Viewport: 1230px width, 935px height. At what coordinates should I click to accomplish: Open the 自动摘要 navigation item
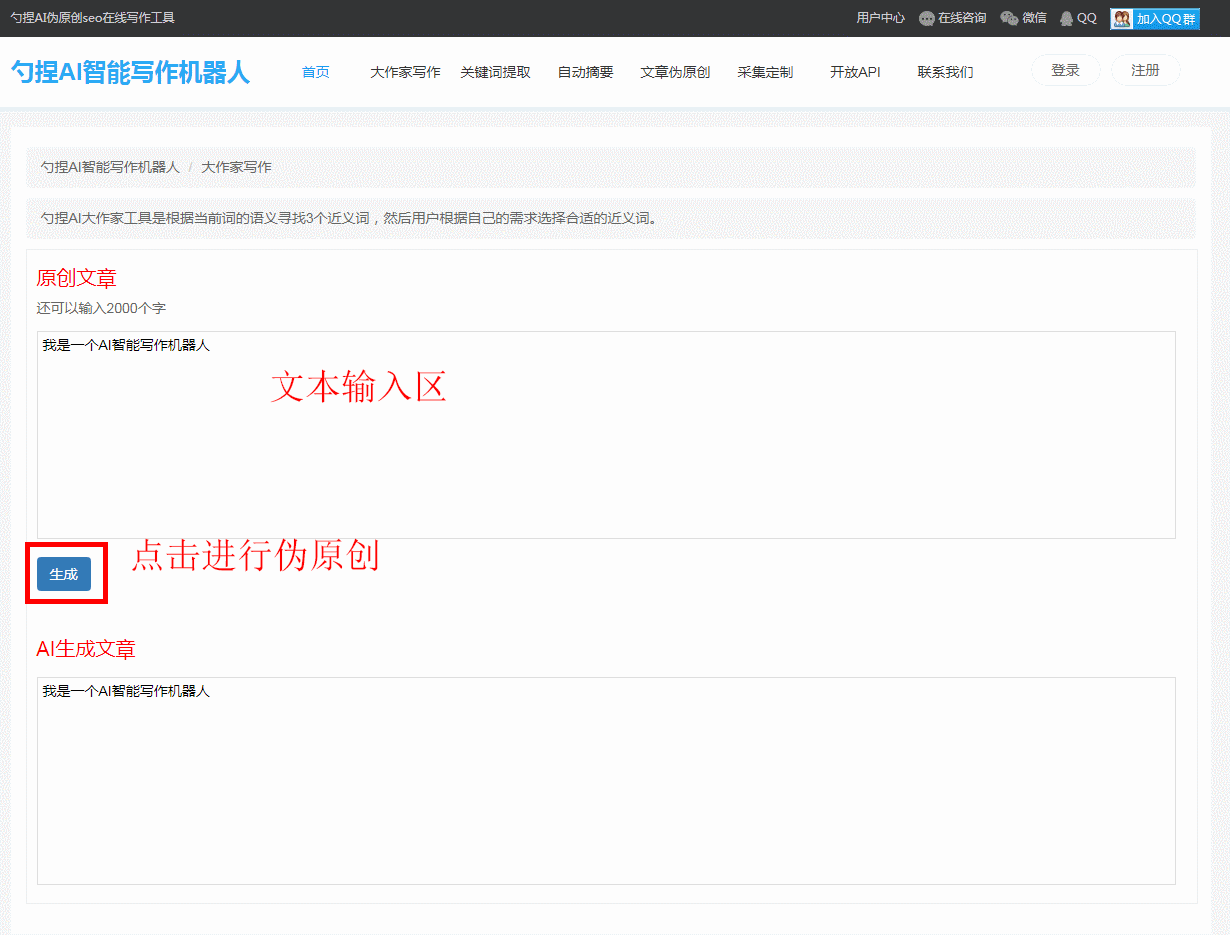coord(585,72)
